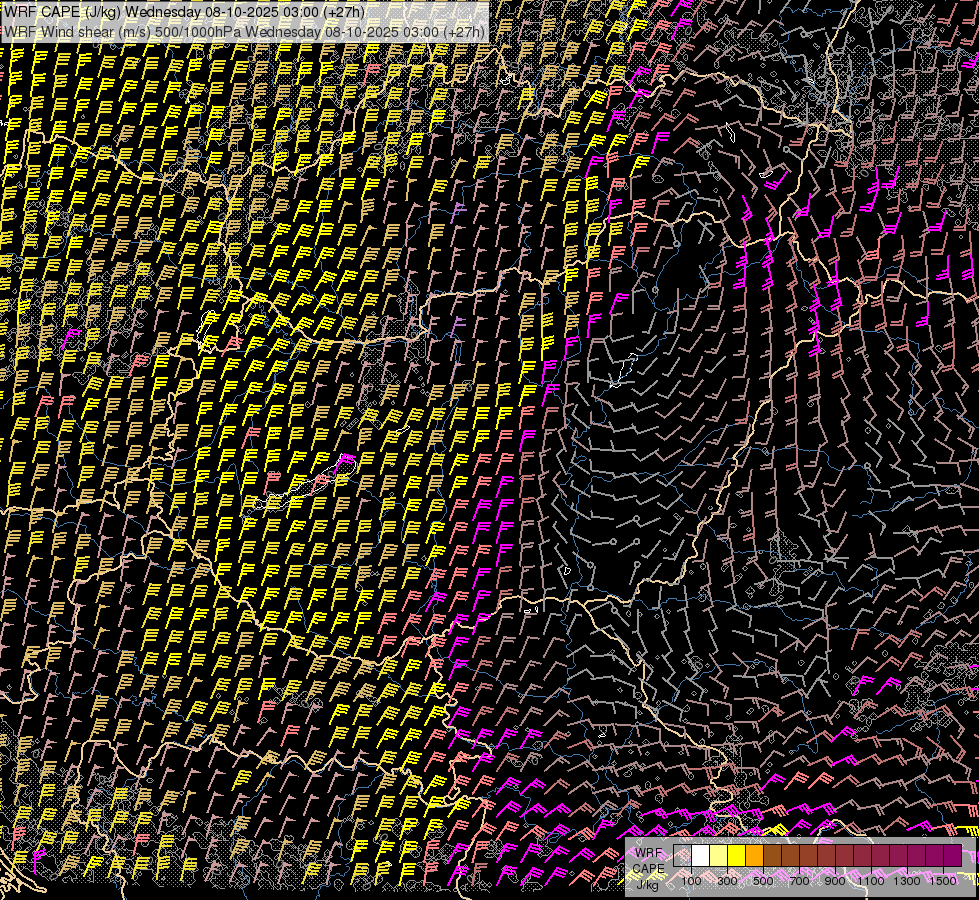Click the (+27h) offset in the wind shear title
Screen dimensions: 979x900
coord(464,31)
